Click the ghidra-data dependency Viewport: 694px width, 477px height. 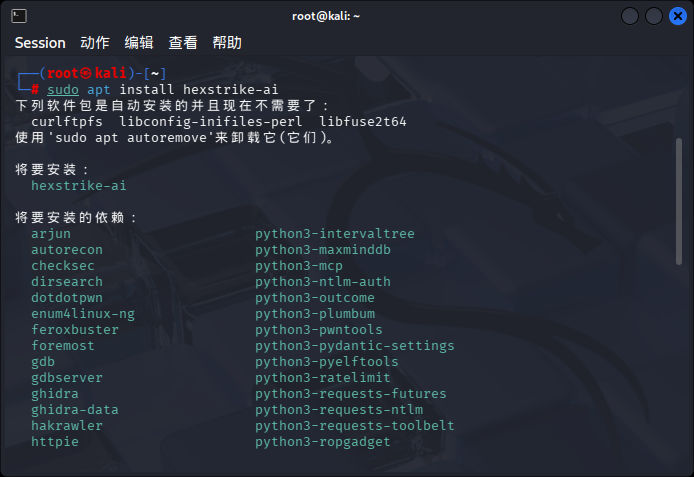(75, 410)
